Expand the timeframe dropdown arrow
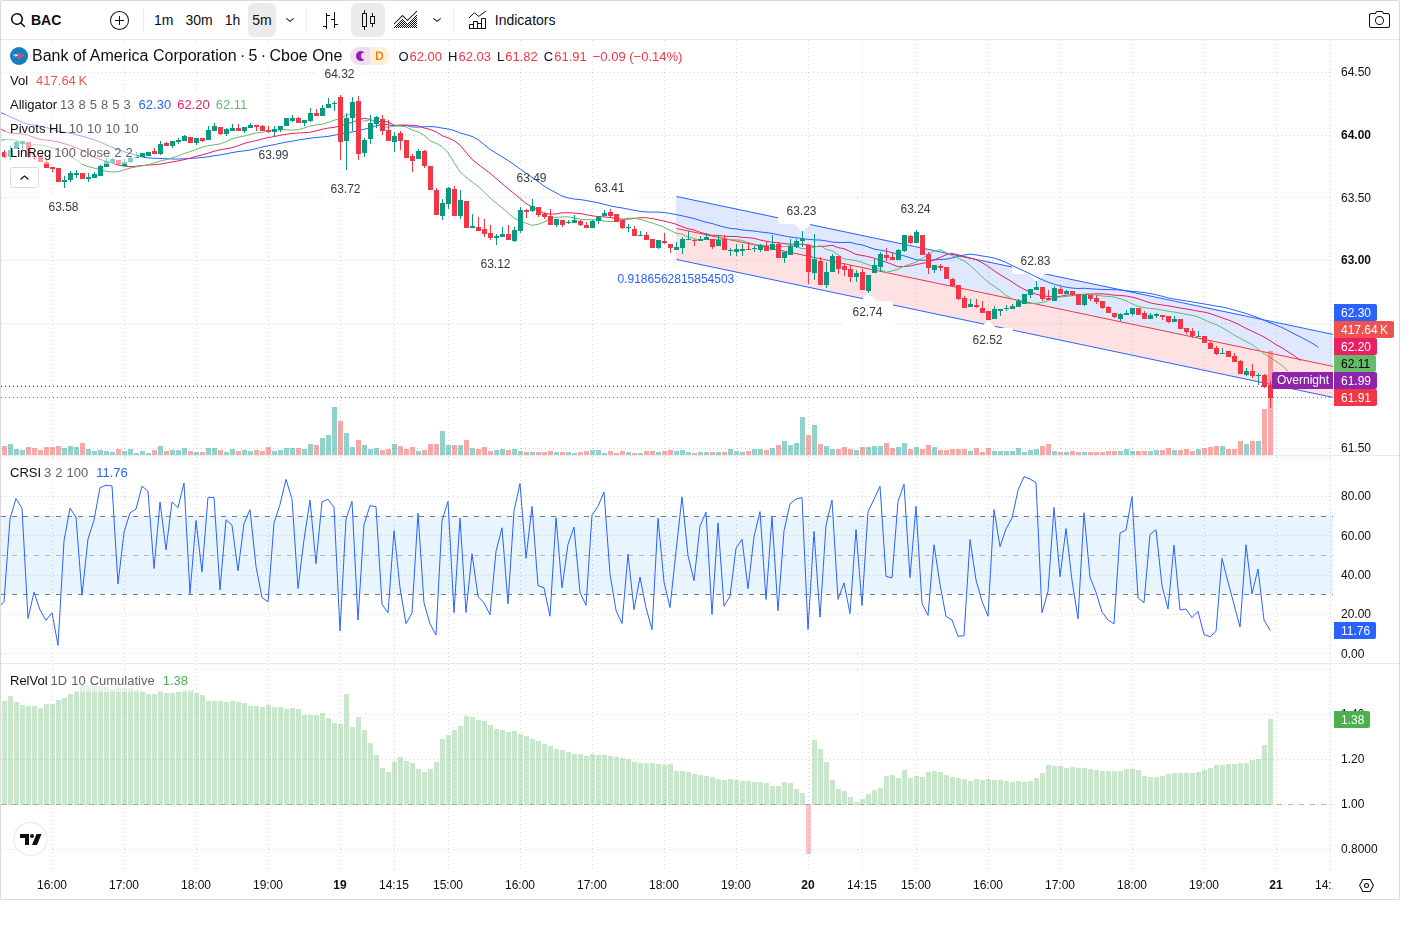 point(290,20)
